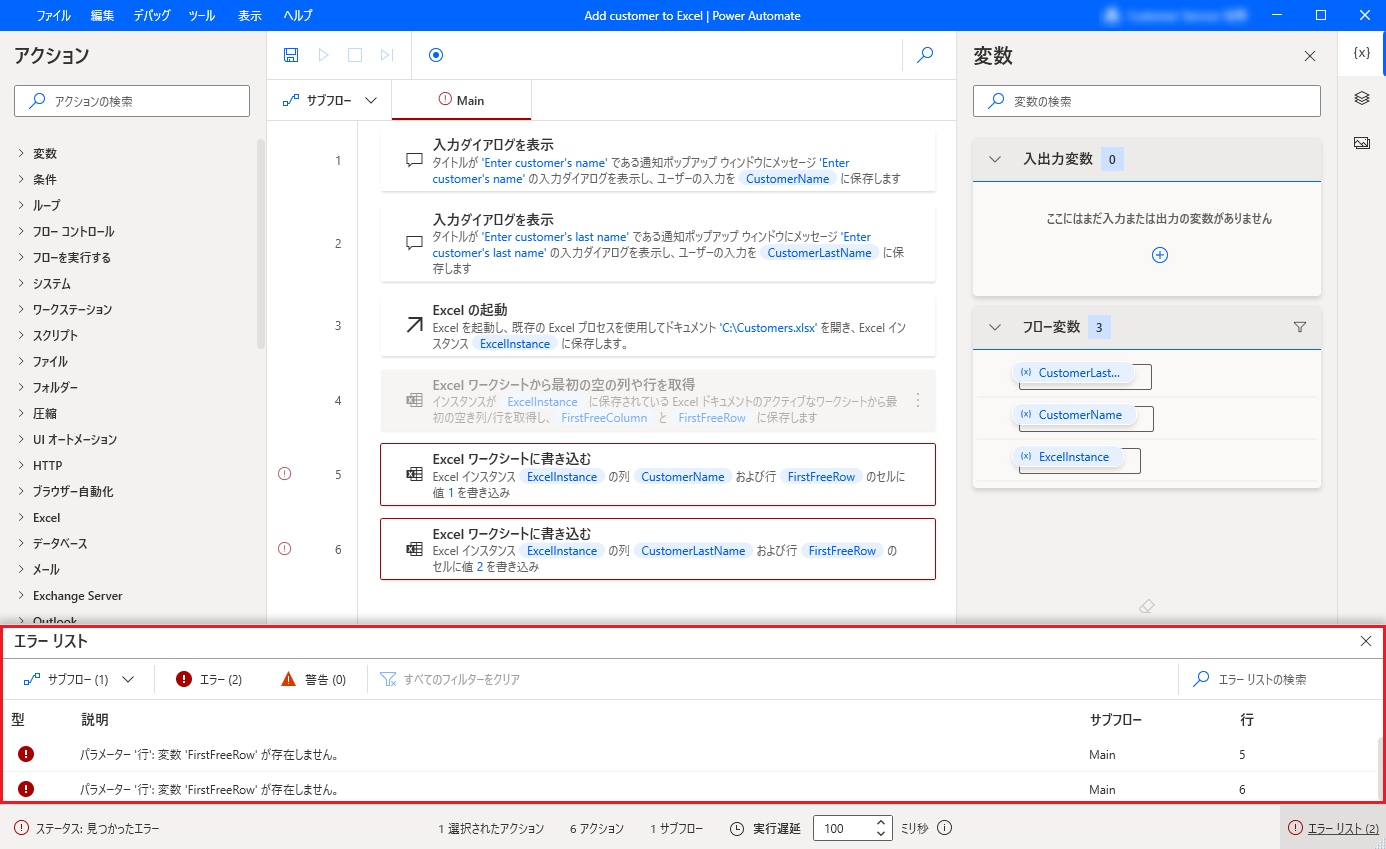Open the サブフロー dropdown above the flow
This screenshot has width=1386, height=849.
point(329,100)
